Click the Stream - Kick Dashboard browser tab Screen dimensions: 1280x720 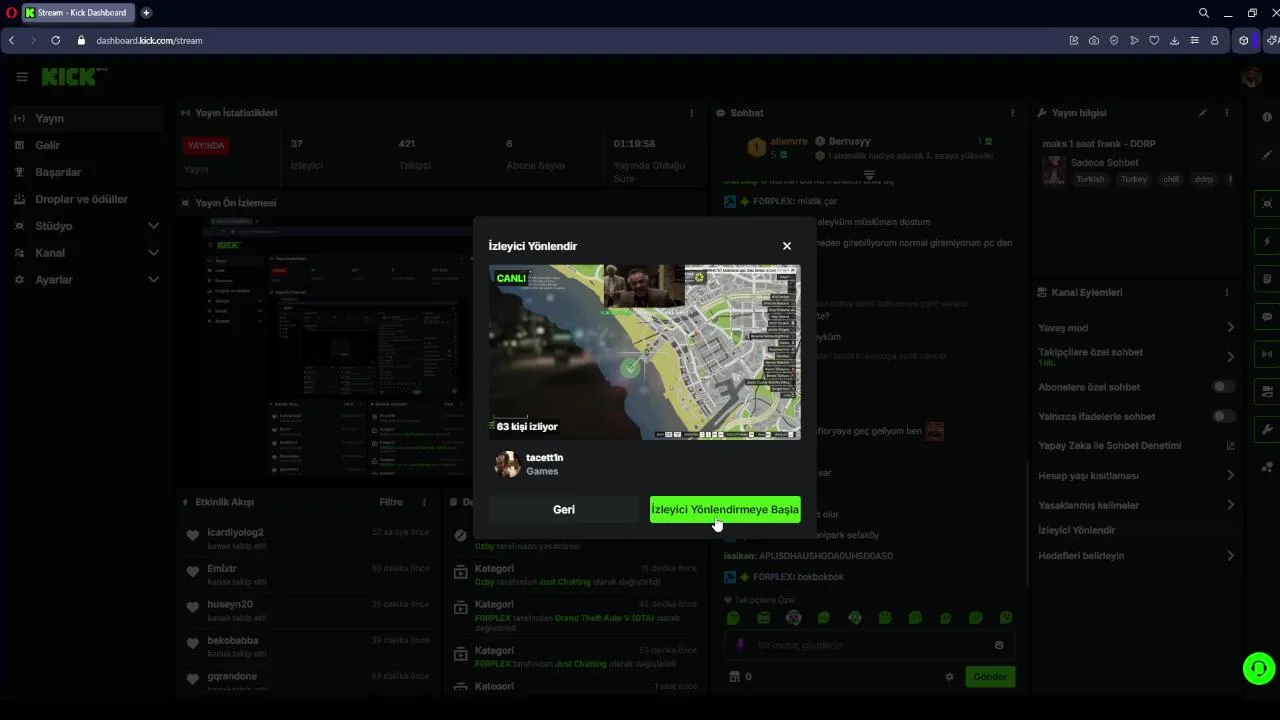77,13
